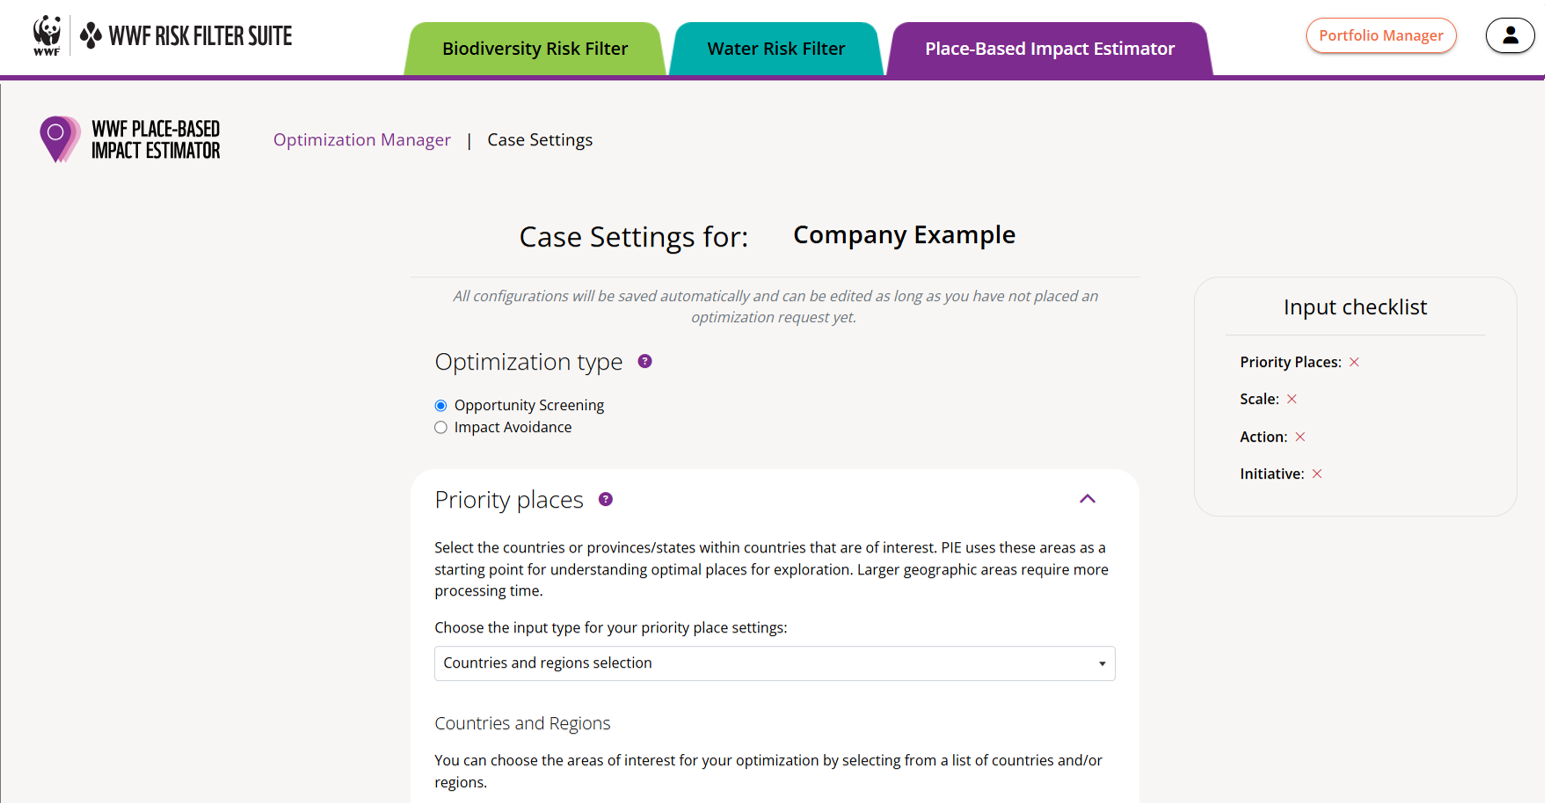Select Opportunity Screening radio button

(x=441, y=406)
